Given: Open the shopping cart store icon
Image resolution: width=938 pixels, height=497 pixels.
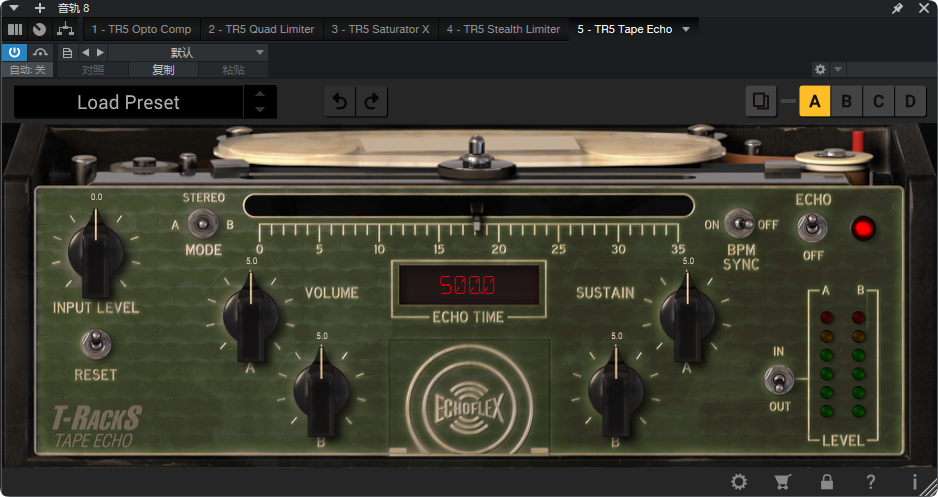Looking at the screenshot, I should pyautogui.click(x=782, y=481).
